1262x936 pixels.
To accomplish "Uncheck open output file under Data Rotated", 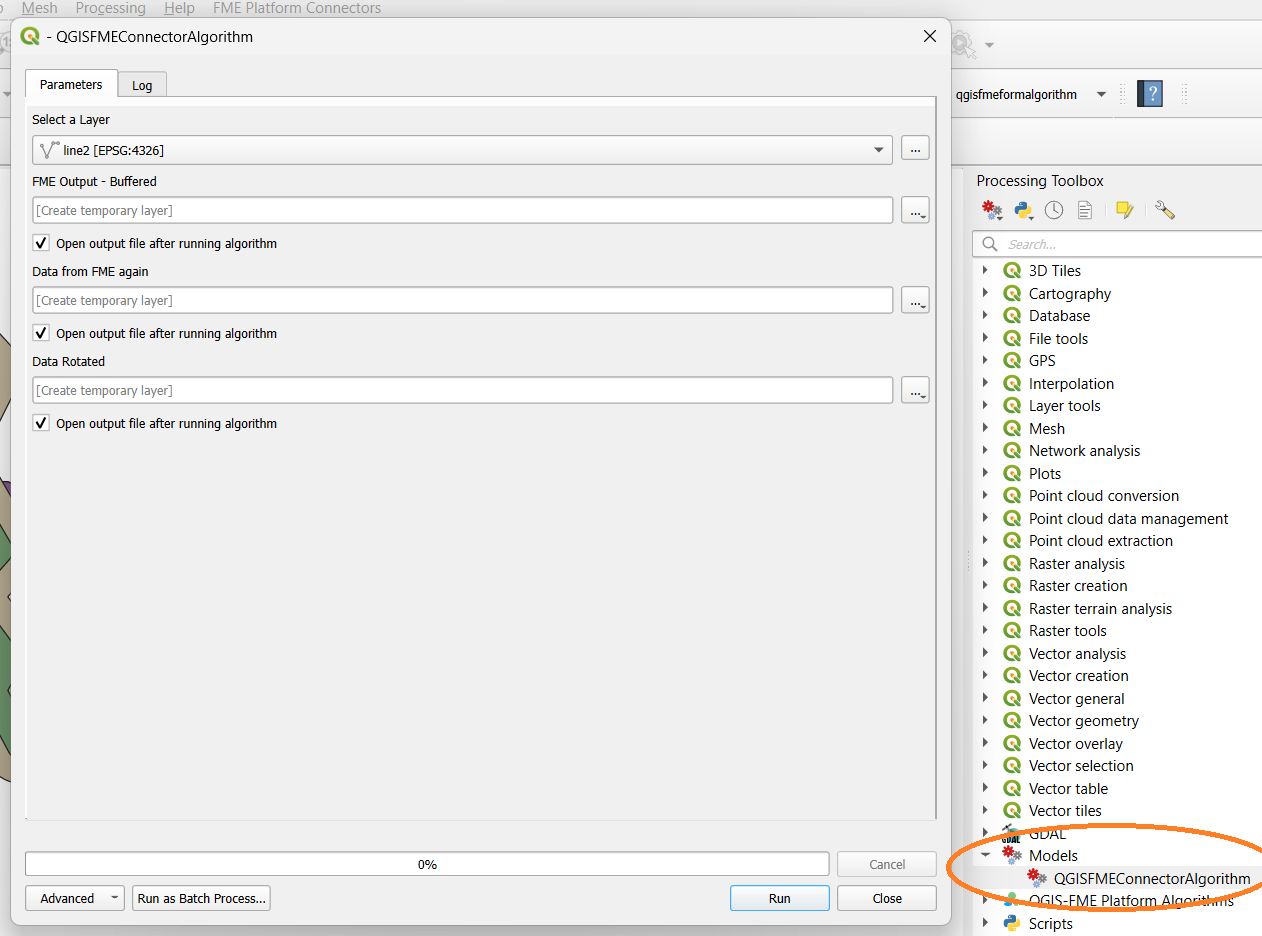I will (x=41, y=423).
